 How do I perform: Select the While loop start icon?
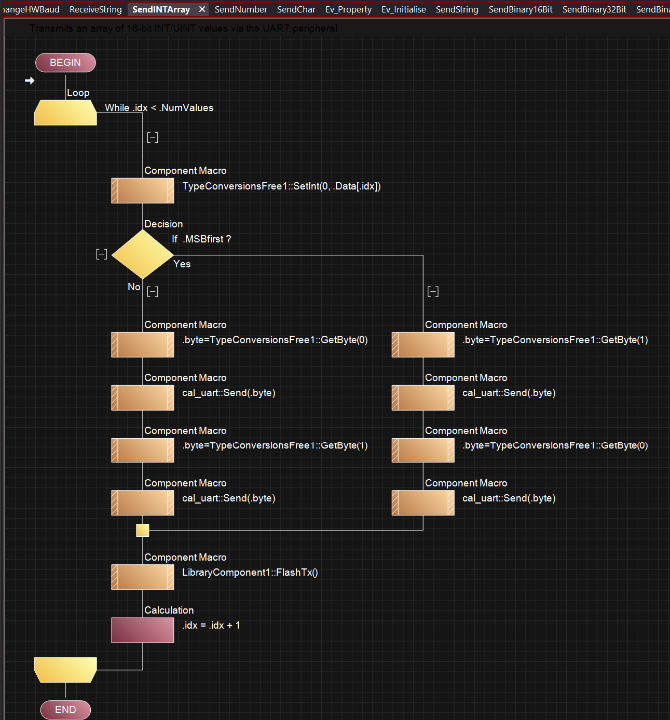click(x=65, y=113)
